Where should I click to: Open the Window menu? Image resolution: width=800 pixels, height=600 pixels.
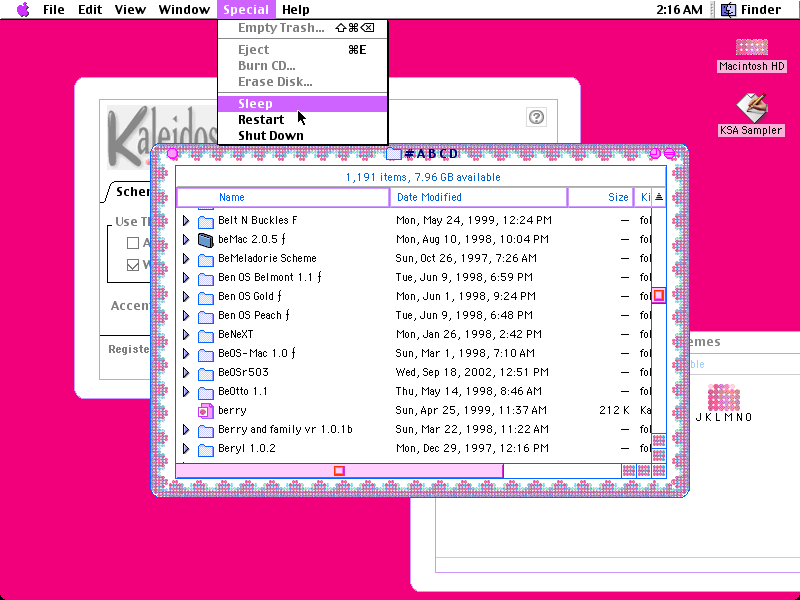(x=184, y=10)
